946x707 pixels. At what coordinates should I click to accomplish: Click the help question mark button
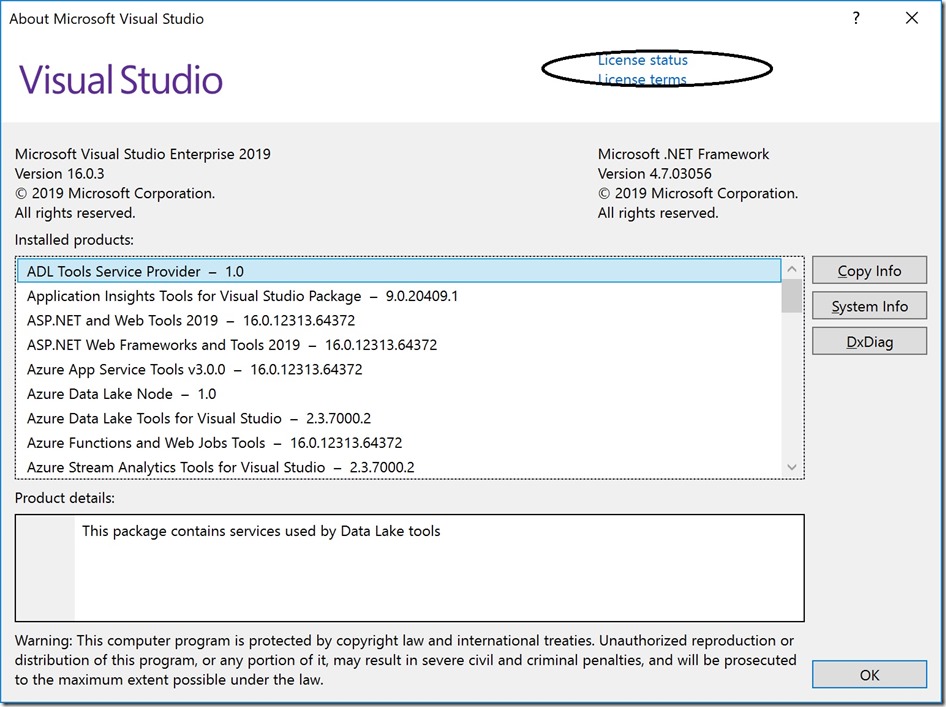[856, 18]
